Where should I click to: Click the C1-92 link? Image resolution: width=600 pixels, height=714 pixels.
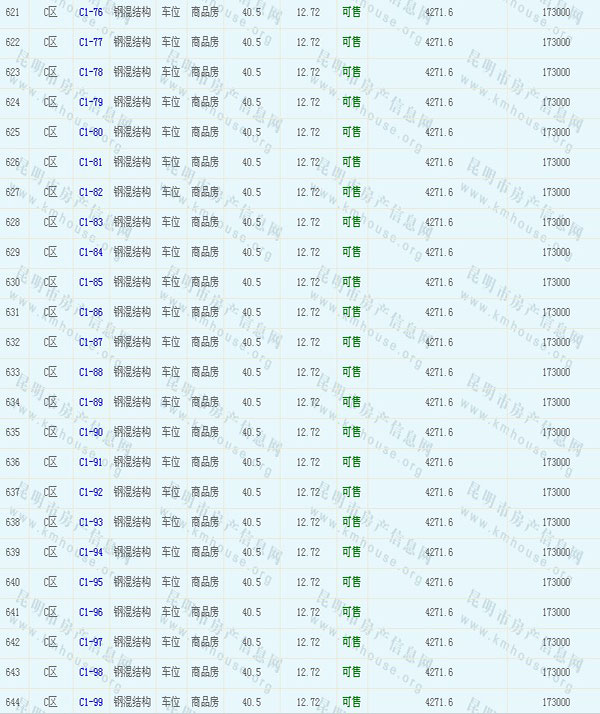[x=90, y=492]
